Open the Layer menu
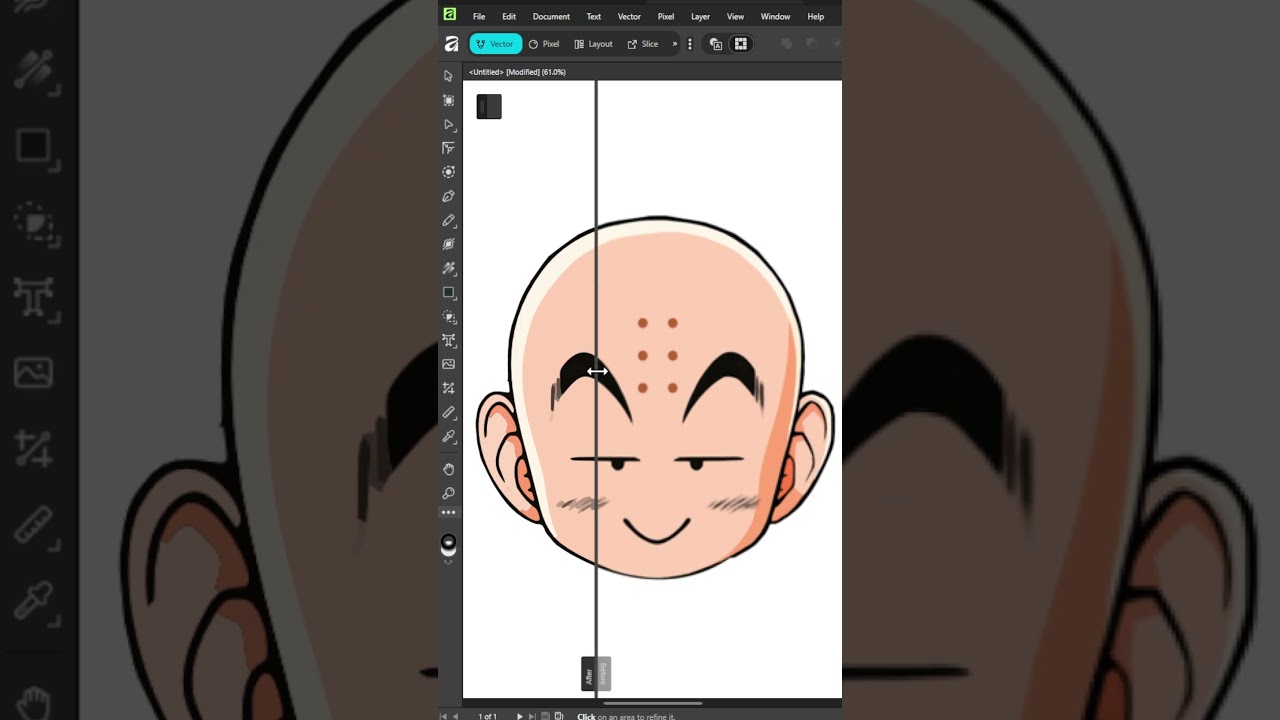 coord(700,17)
